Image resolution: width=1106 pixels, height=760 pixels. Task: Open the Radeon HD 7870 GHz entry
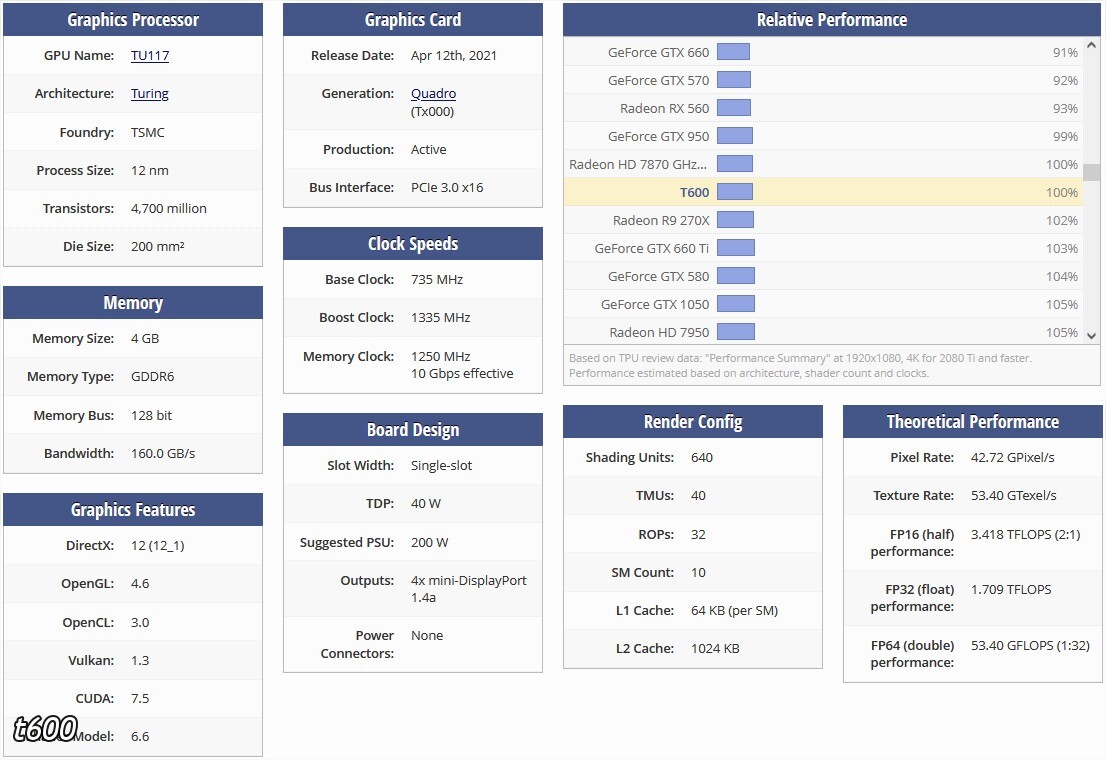[639, 165]
